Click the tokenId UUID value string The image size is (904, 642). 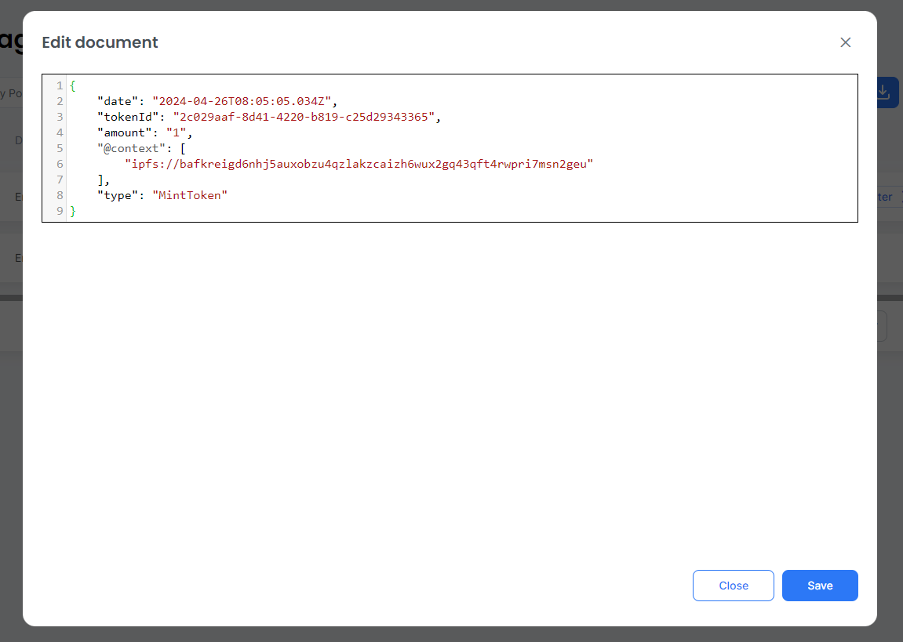coord(305,117)
